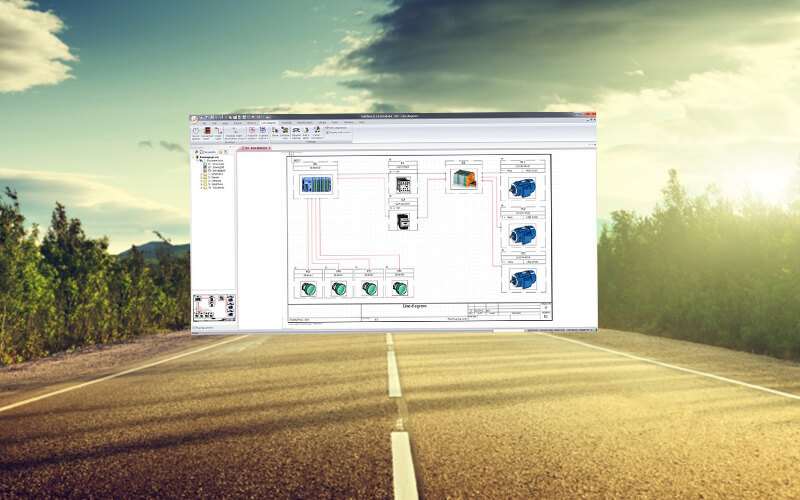Select the second green pushbutton symbol
The height and width of the screenshot is (500, 800).
(x=339, y=289)
